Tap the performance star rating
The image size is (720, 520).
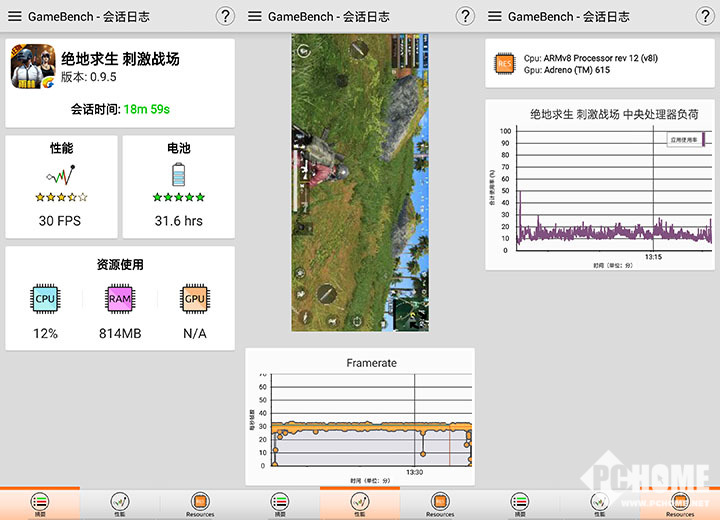point(61,198)
